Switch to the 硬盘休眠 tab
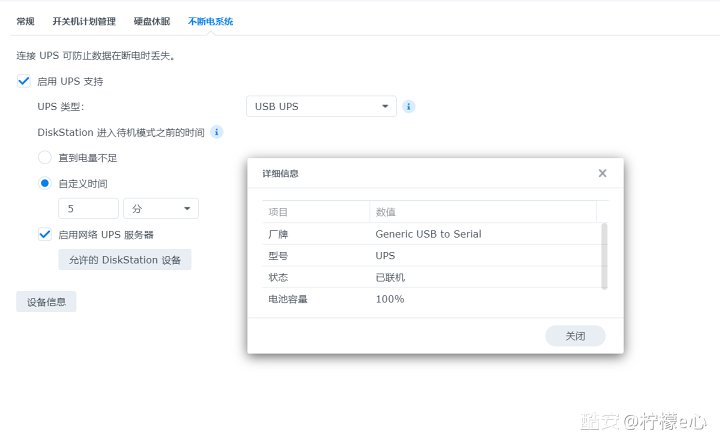This screenshot has width=720, height=445. (152, 21)
